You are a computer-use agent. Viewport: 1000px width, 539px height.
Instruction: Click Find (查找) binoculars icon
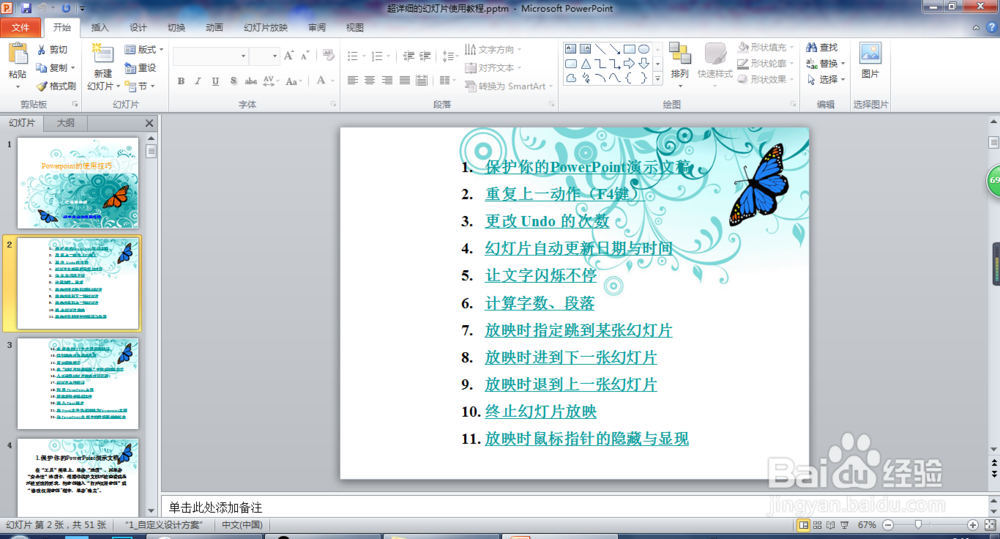[811, 47]
